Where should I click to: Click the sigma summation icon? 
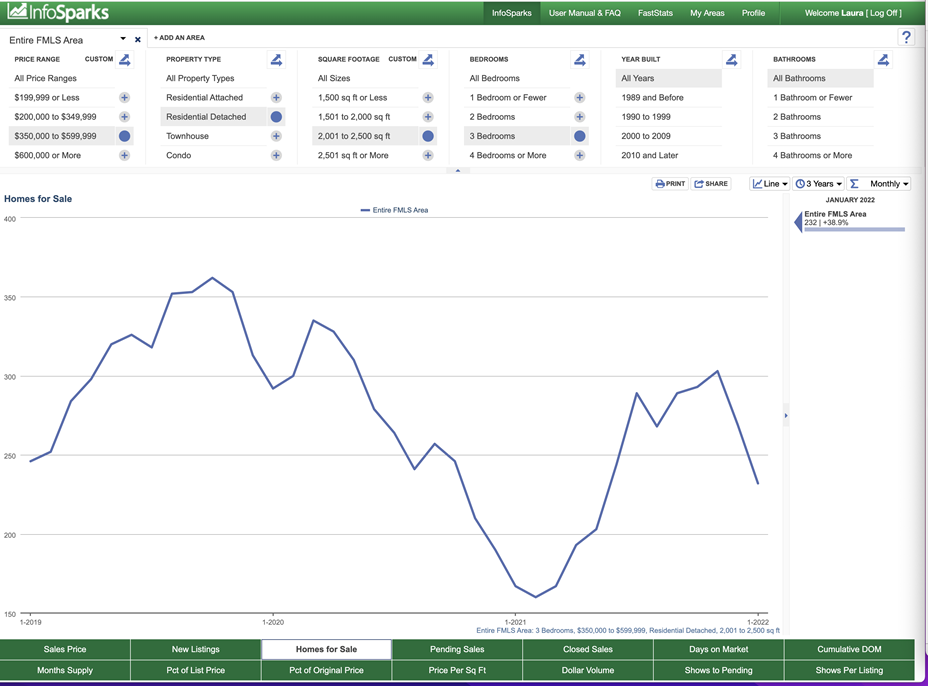854,184
